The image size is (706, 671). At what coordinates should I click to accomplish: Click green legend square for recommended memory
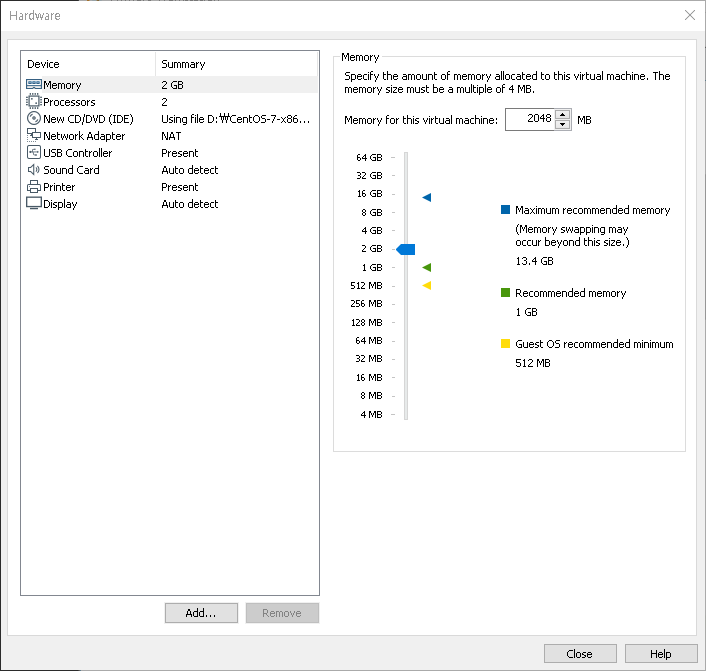click(506, 293)
